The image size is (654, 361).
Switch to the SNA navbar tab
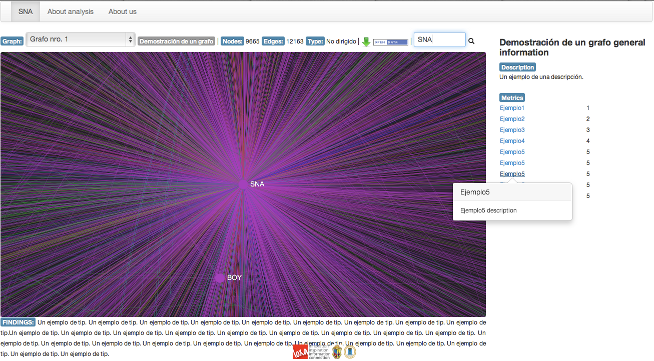point(25,12)
